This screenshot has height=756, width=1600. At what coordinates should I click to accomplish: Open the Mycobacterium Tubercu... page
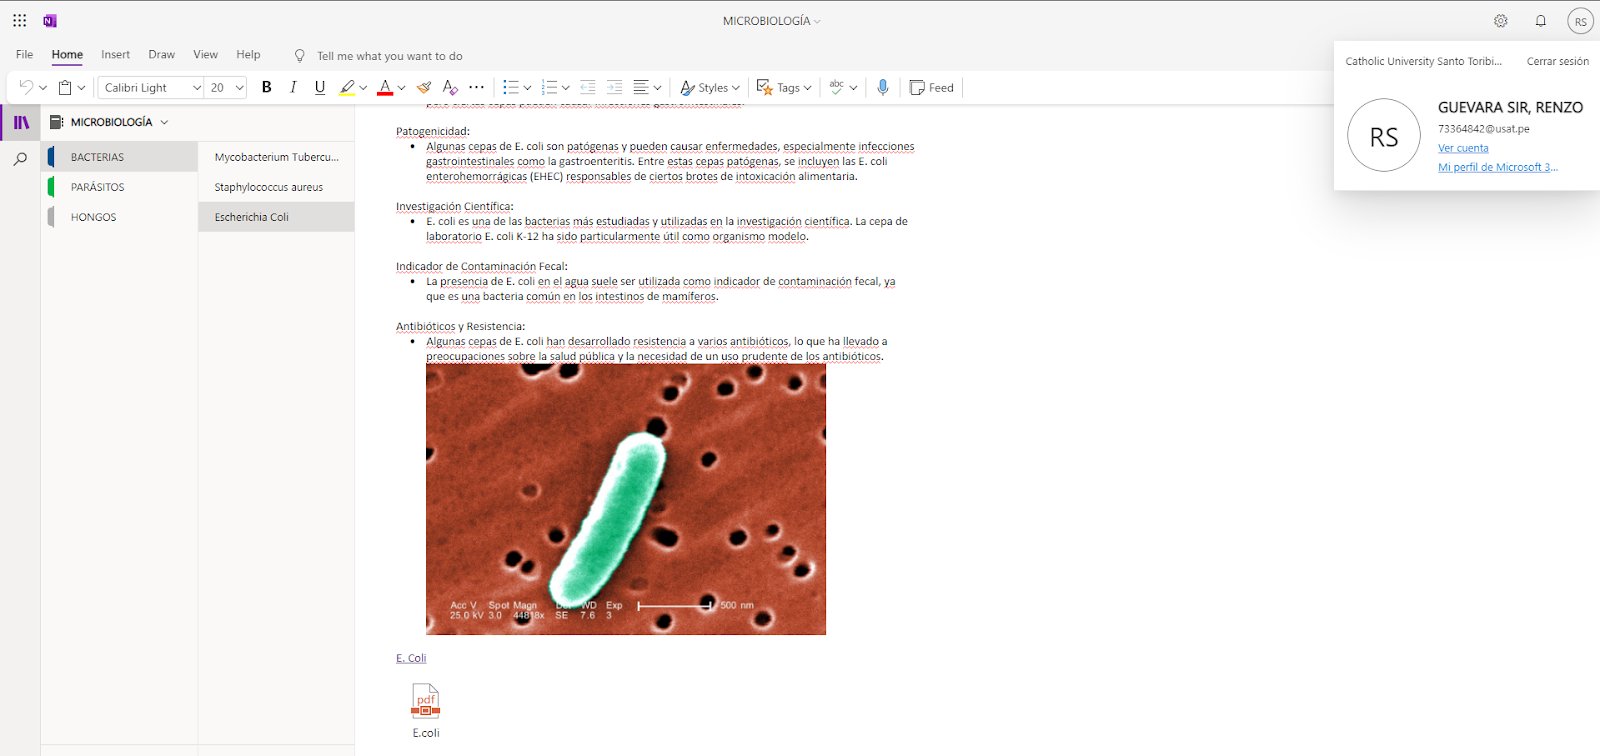coord(276,157)
